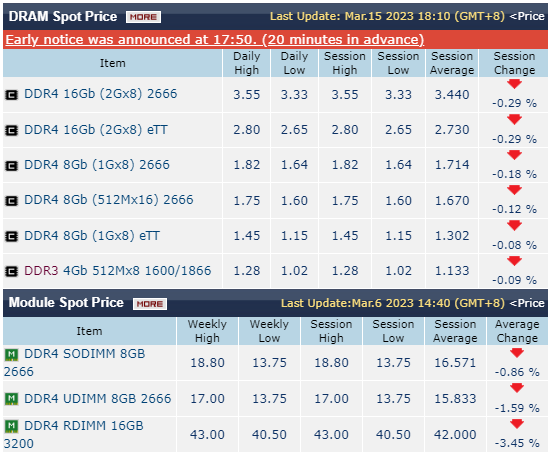This screenshot has width=548, height=453.
Task: Click chip icon beside DDR4 16Gb (2Gx8) 2666
Action: click(x=12, y=95)
